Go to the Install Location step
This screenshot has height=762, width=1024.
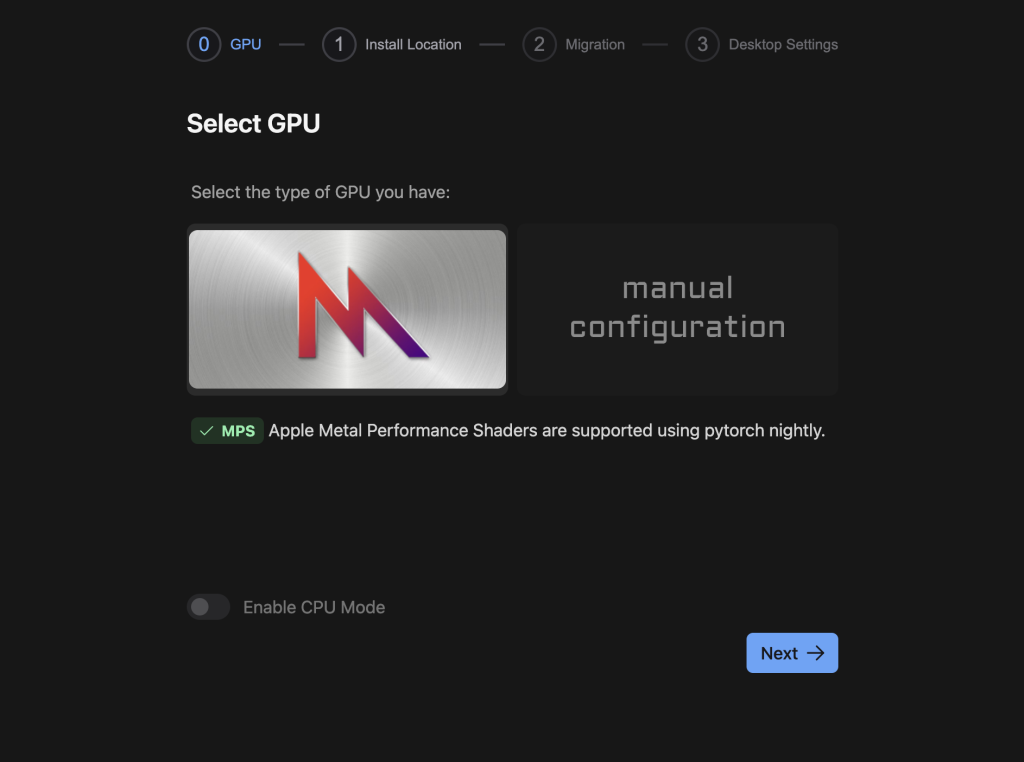413,44
